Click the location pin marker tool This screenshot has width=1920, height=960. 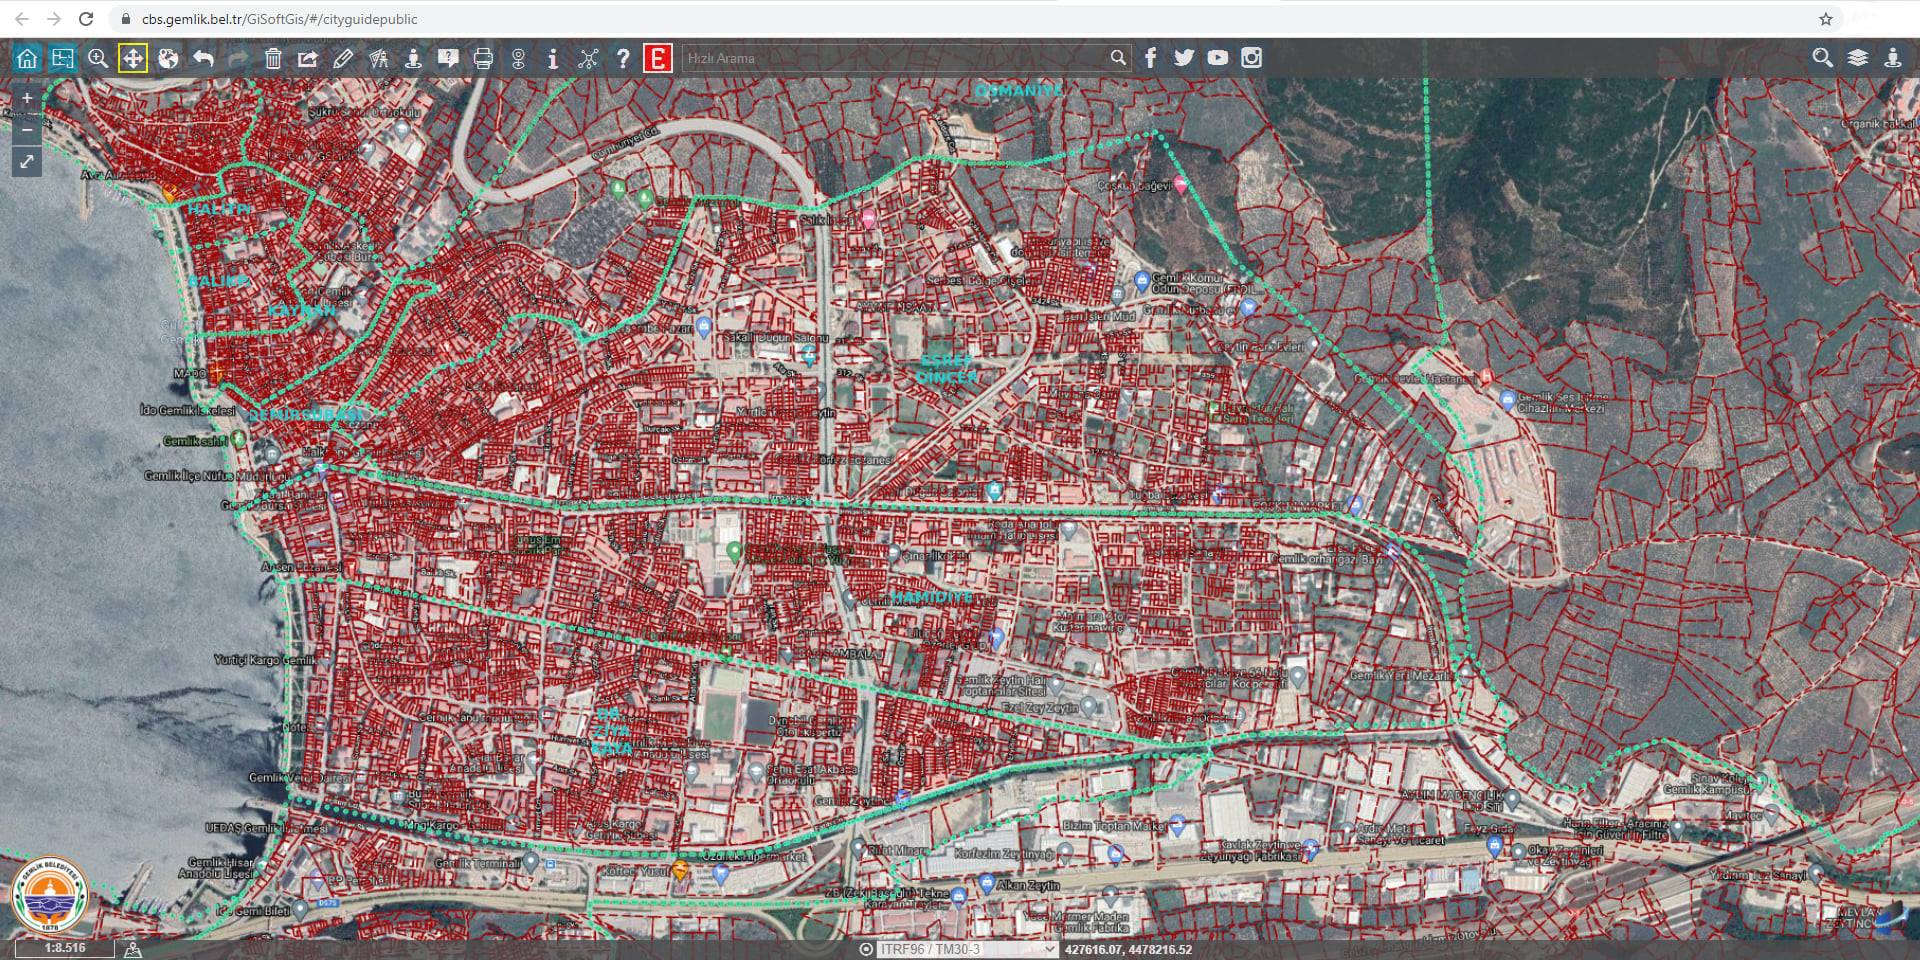(518, 58)
